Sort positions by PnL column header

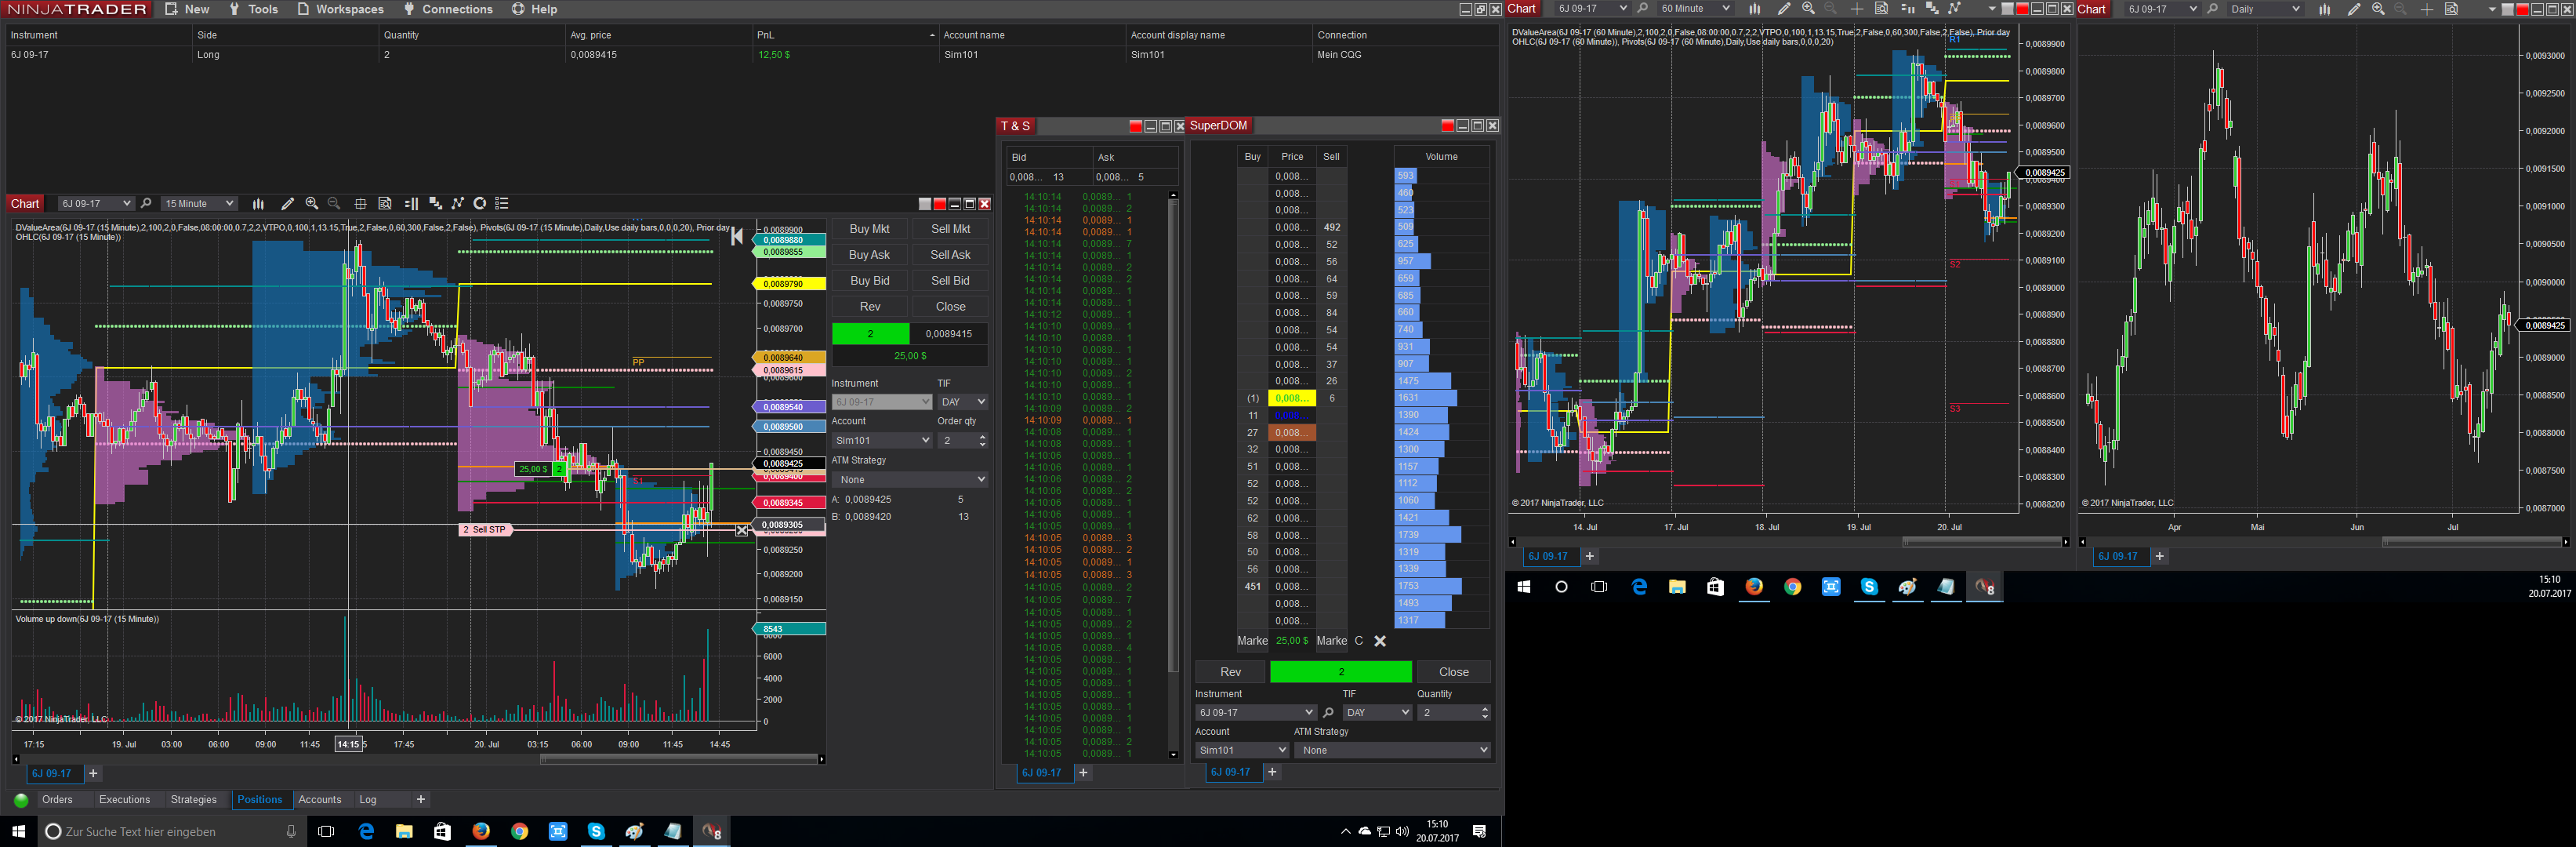tap(845, 35)
